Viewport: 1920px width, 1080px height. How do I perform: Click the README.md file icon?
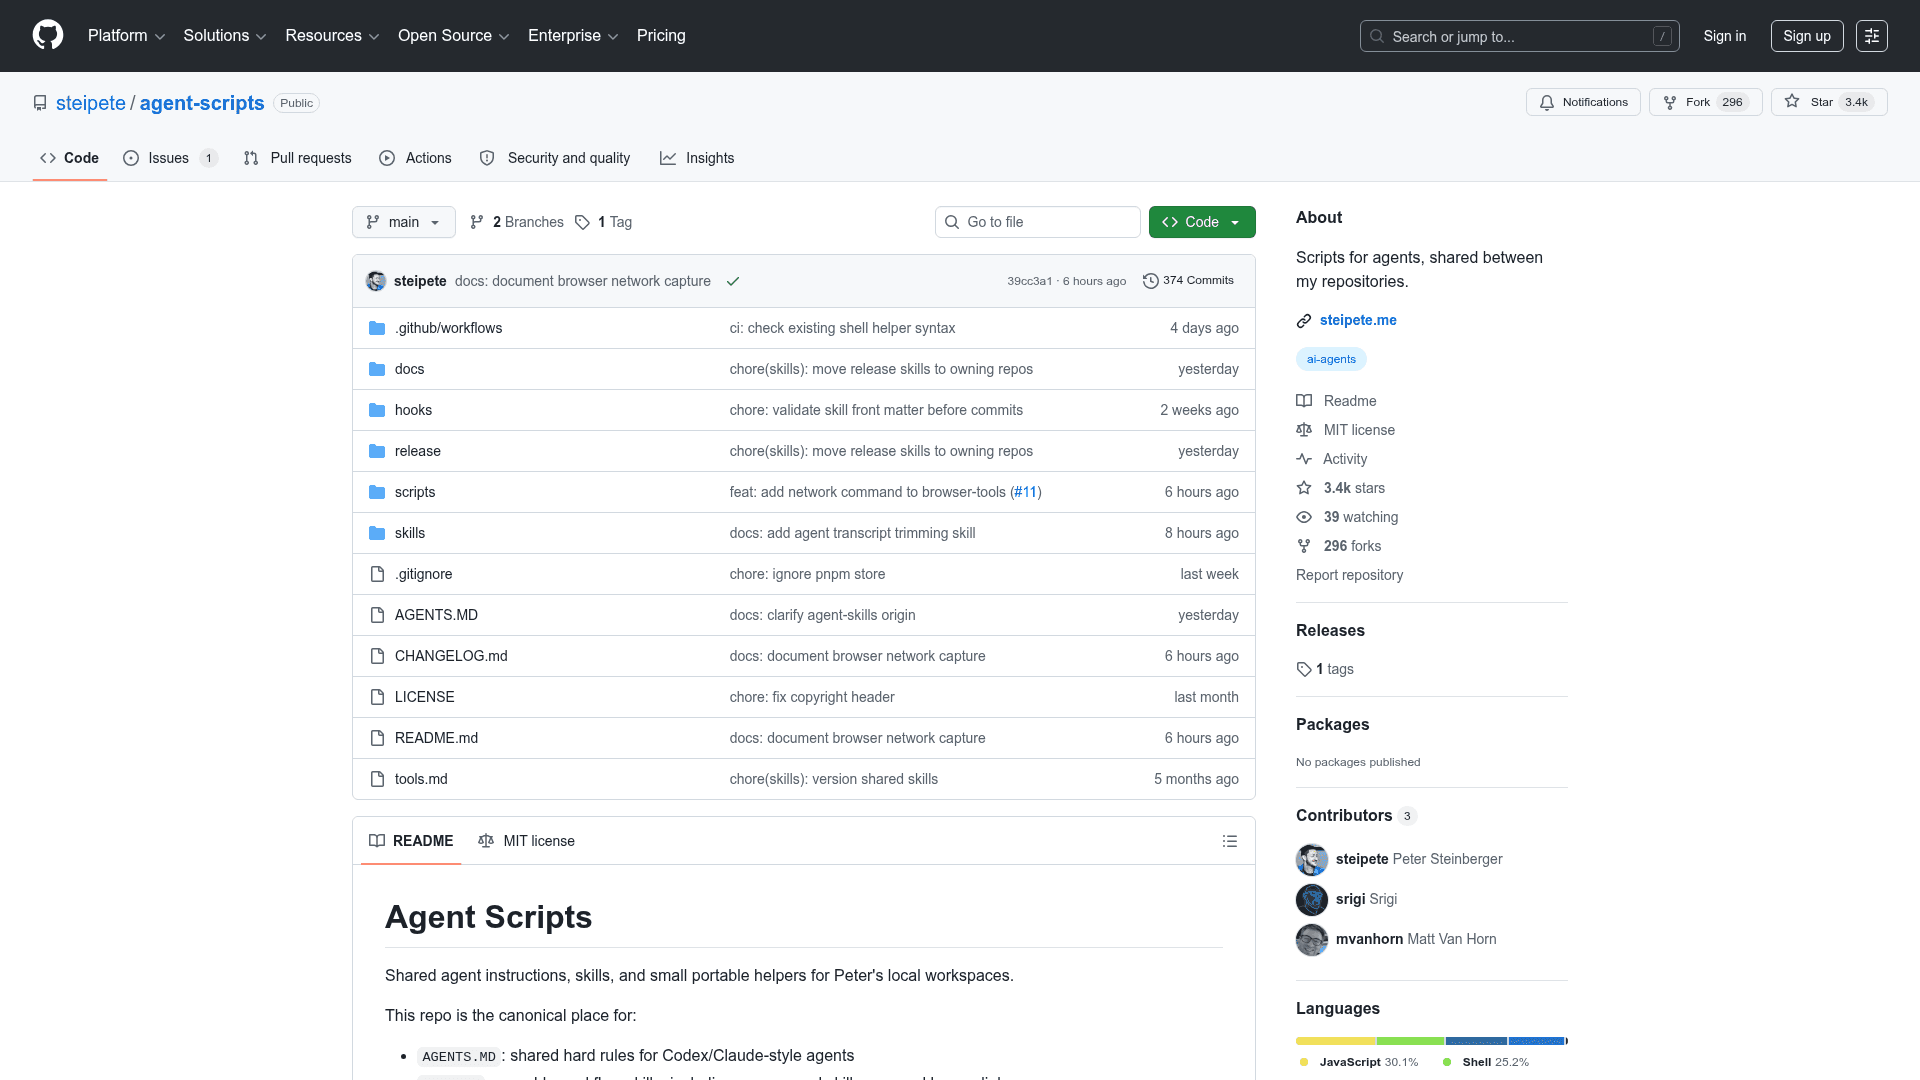pos(377,738)
